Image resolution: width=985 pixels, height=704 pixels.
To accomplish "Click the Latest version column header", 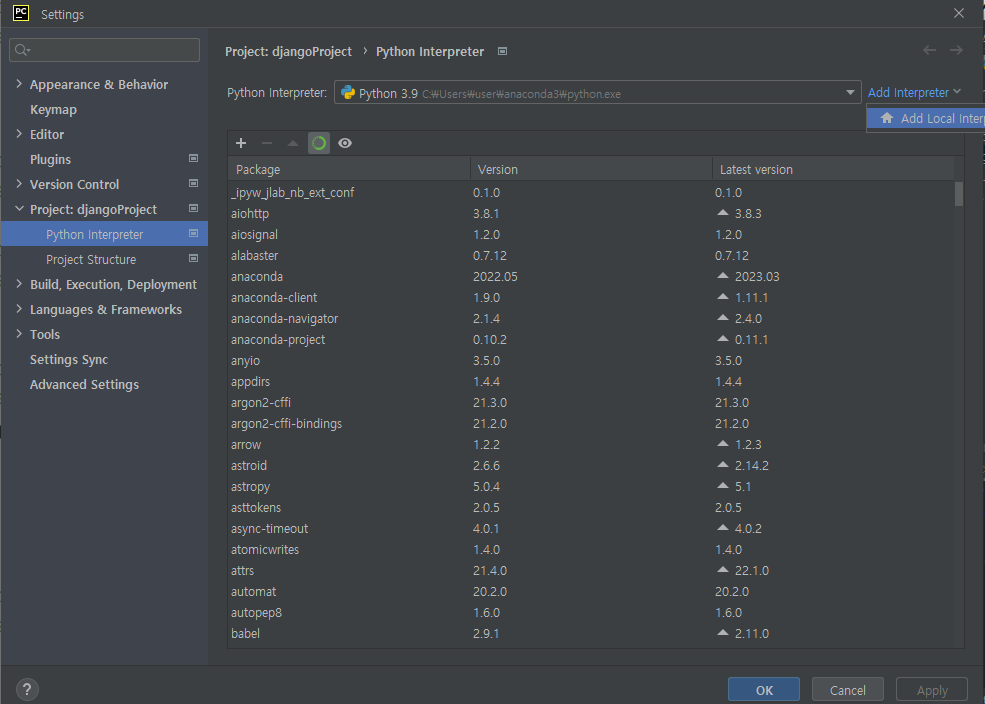I will [x=833, y=170].
